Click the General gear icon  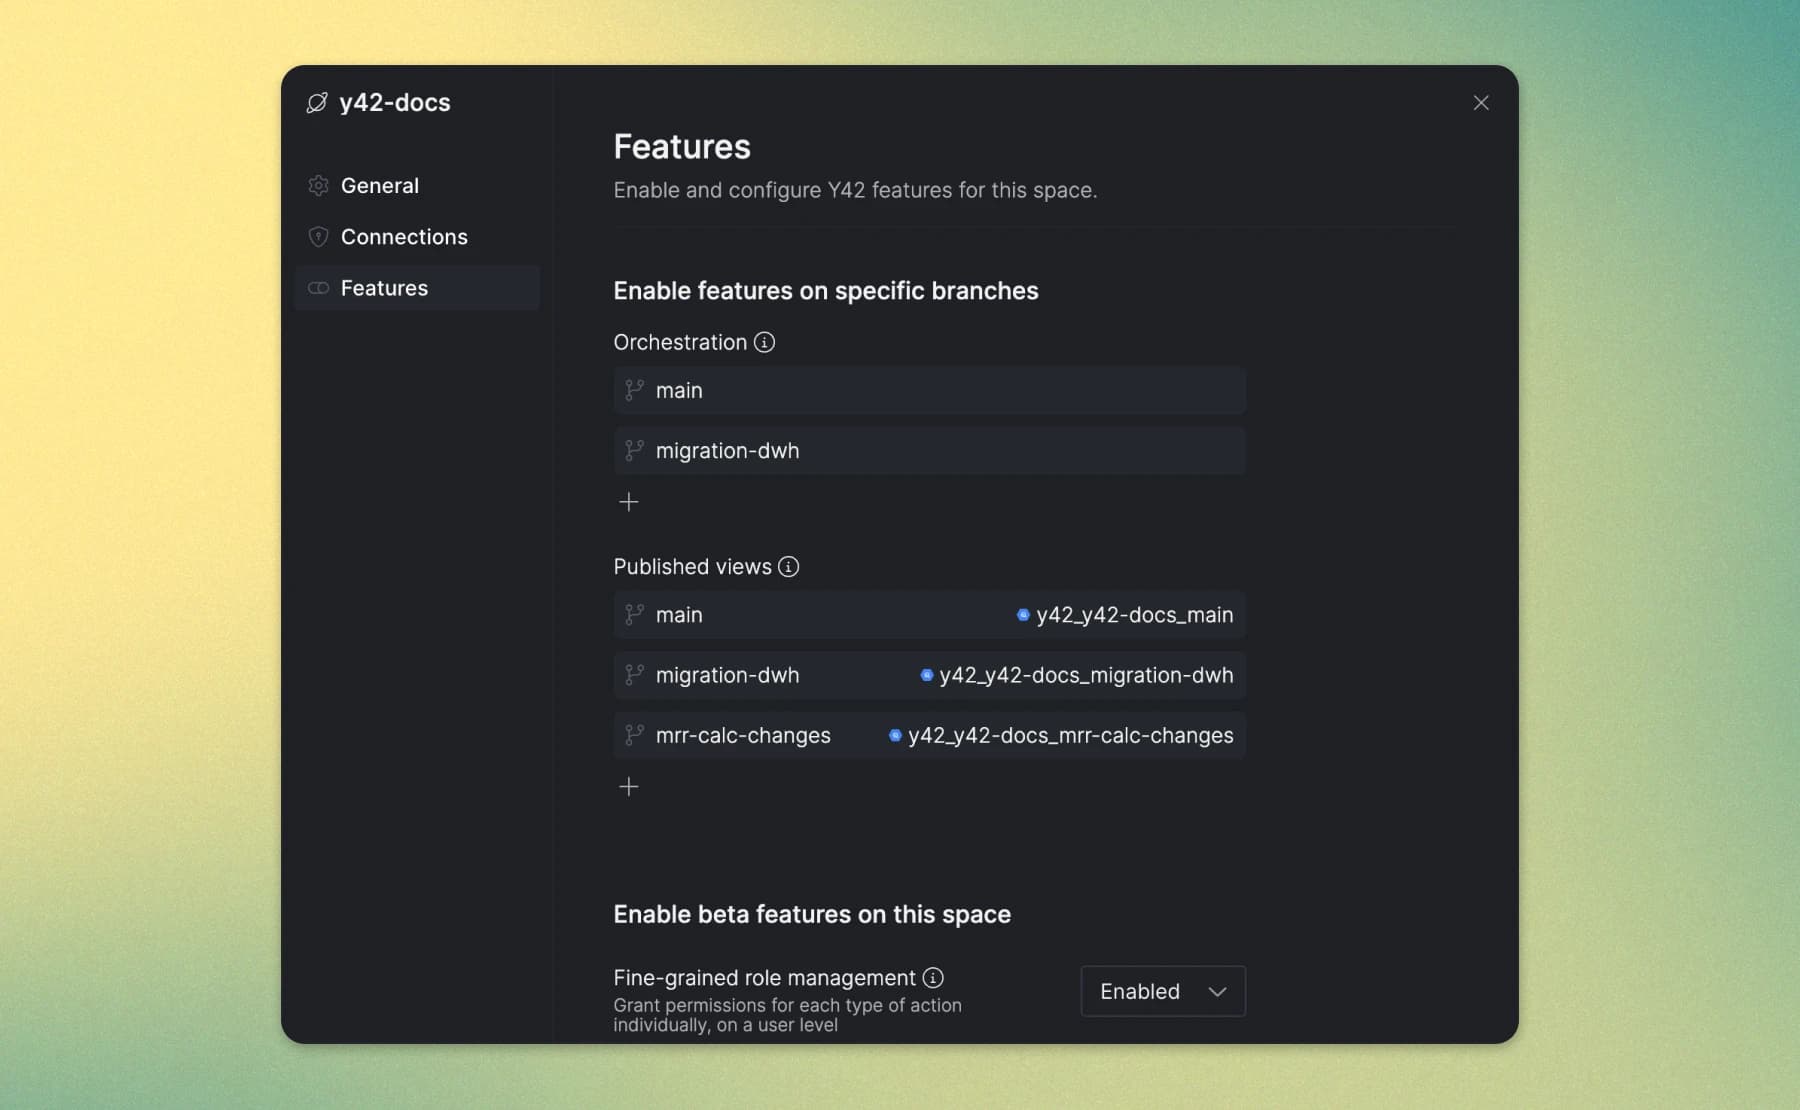coord(318,185)
